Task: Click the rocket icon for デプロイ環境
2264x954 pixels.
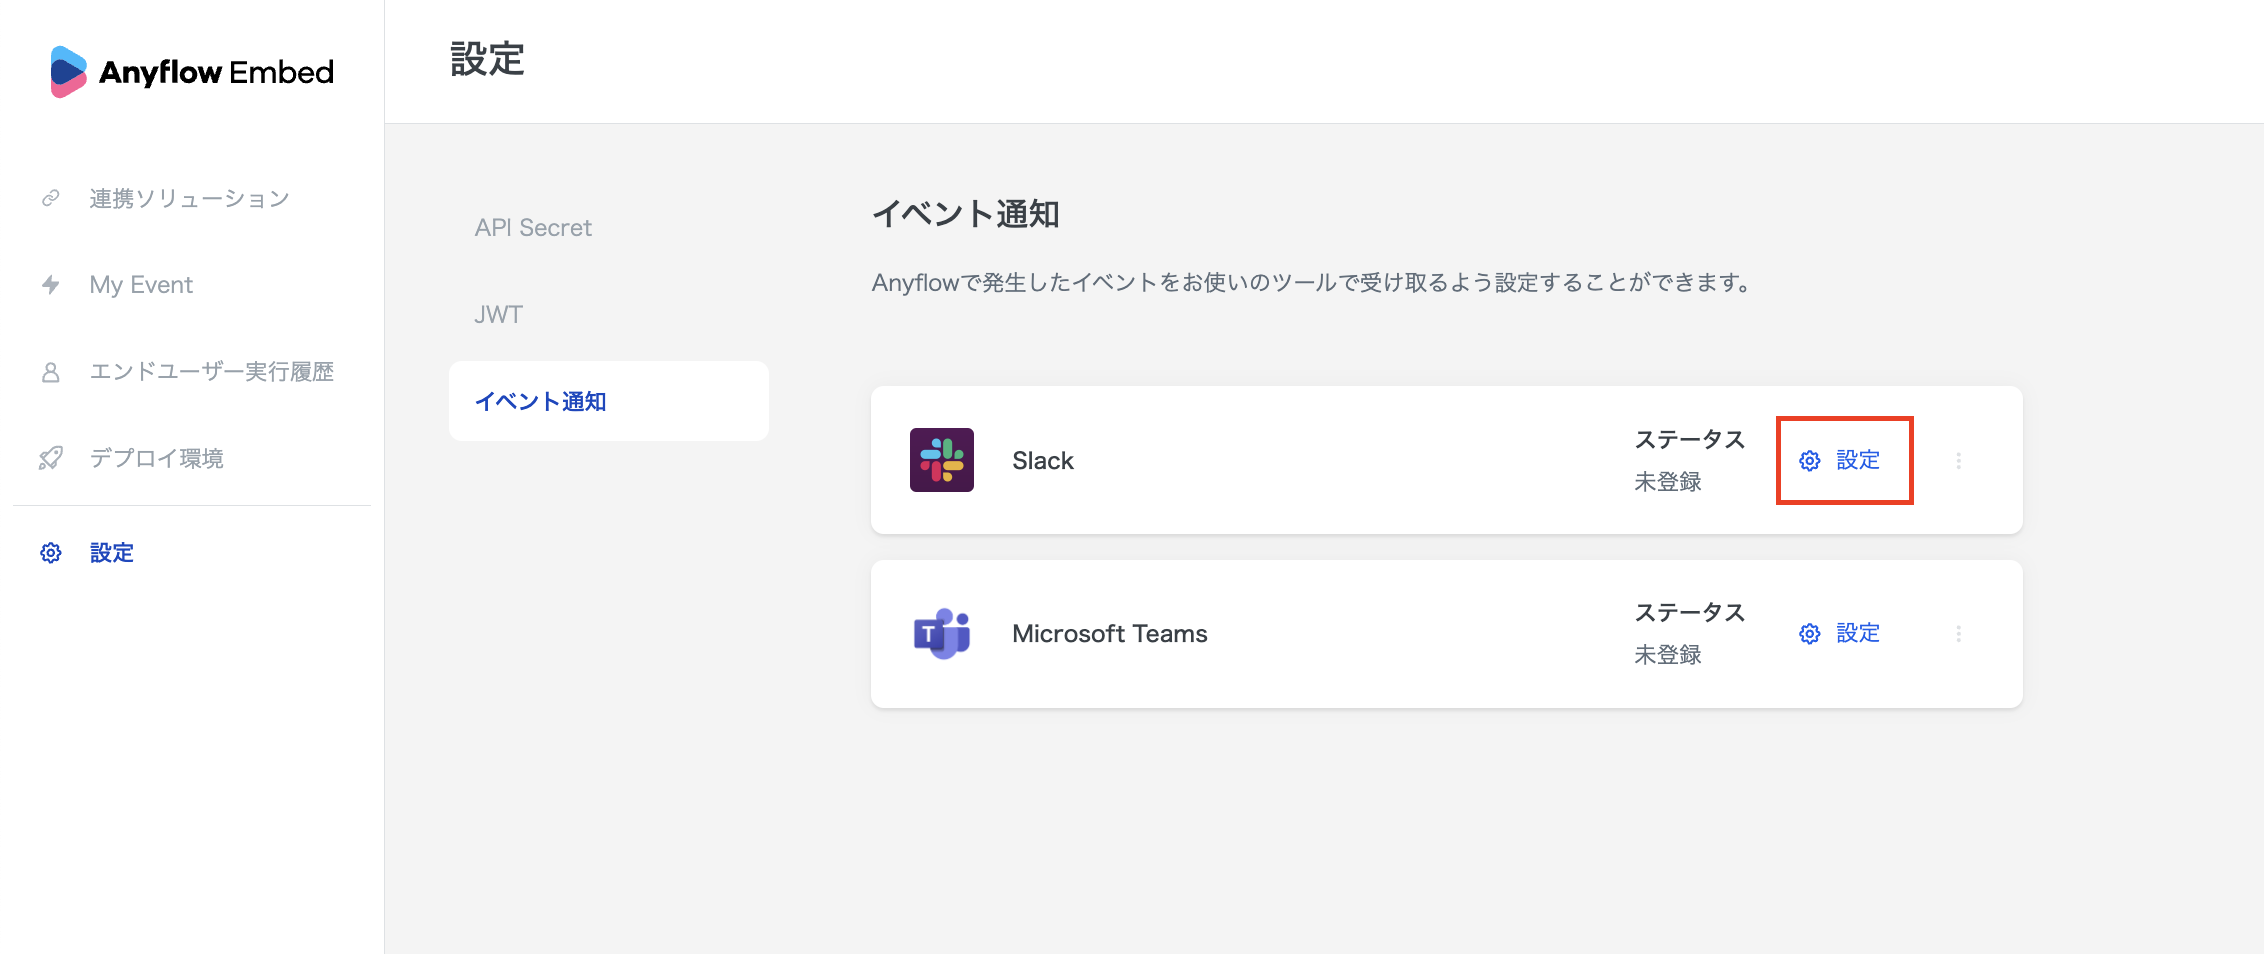Action: click(x=51, y=458)
